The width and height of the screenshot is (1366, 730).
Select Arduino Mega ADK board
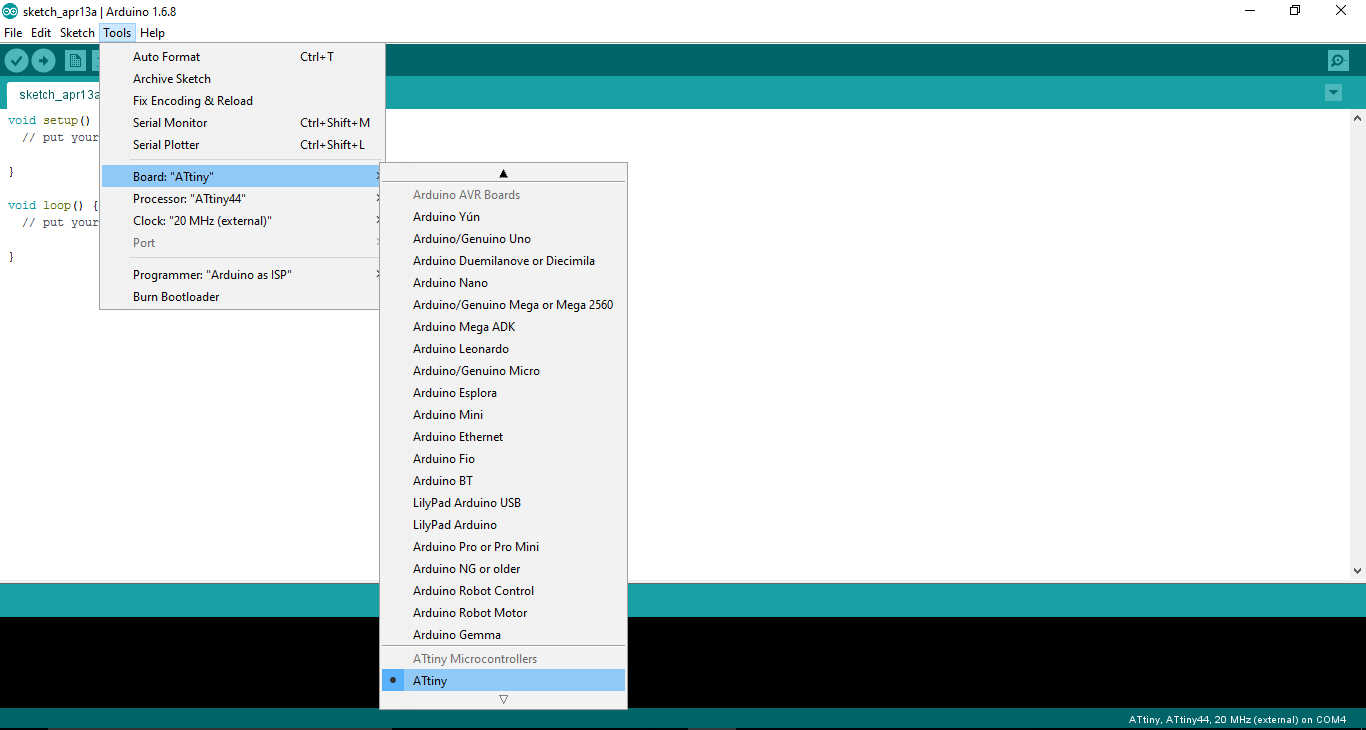503,327
